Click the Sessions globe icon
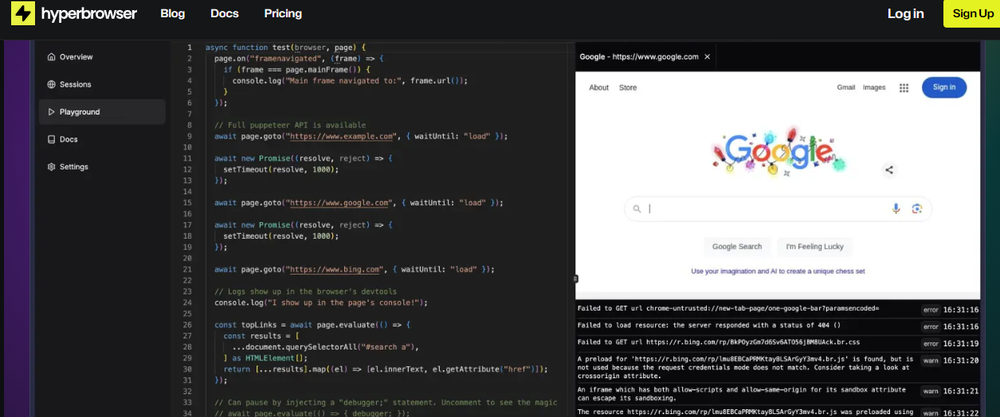Image resolution: width=1000 pixels, height=417 pixels. [51, 84]
